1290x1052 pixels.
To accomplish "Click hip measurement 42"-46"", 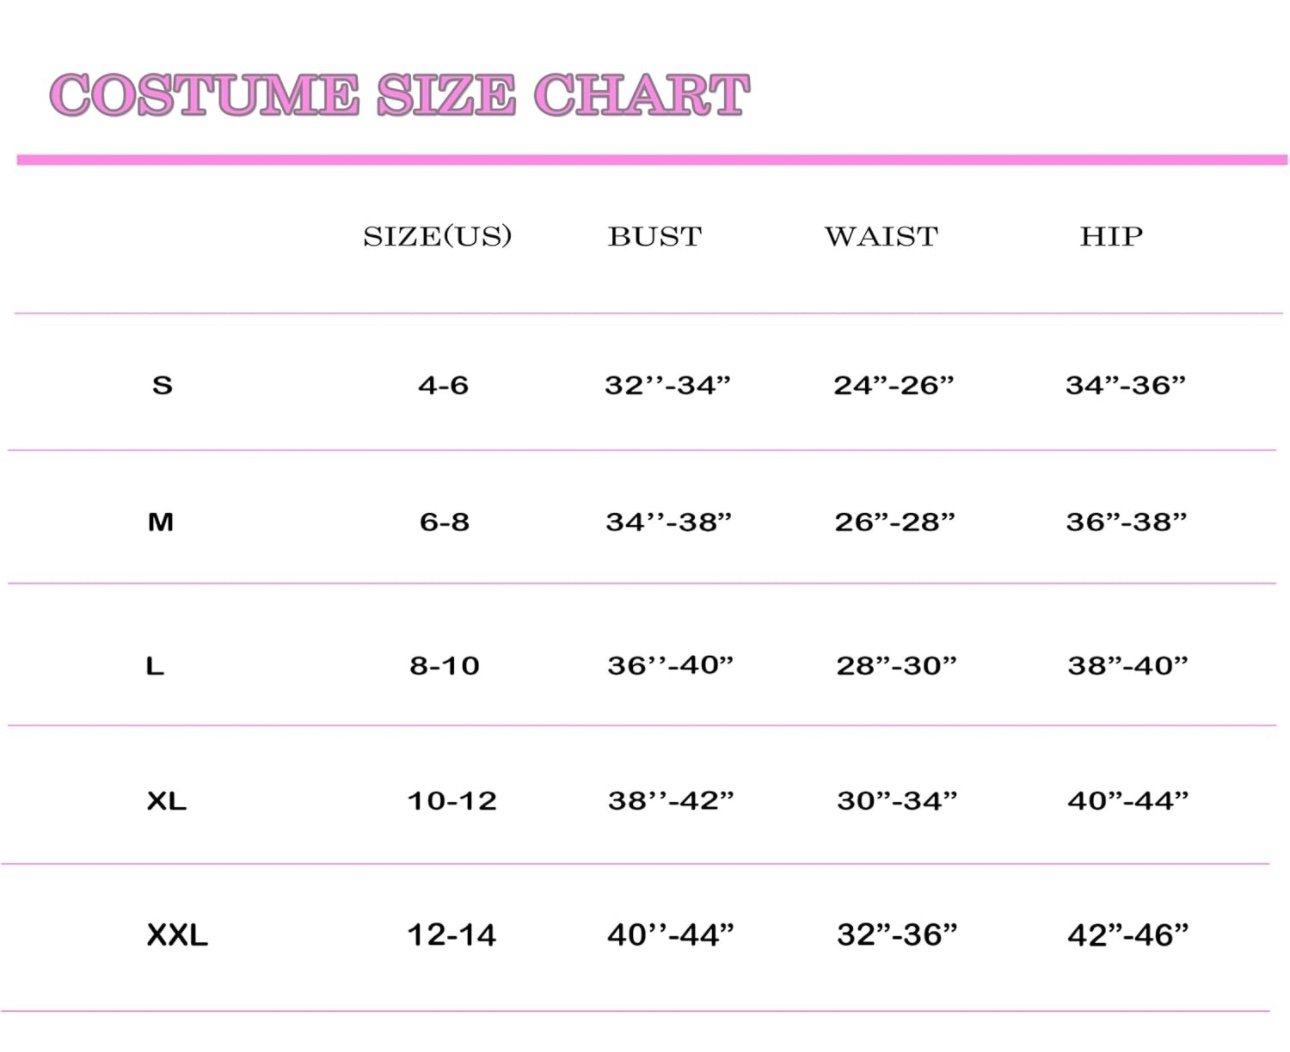I will [x=1128, y=935].
